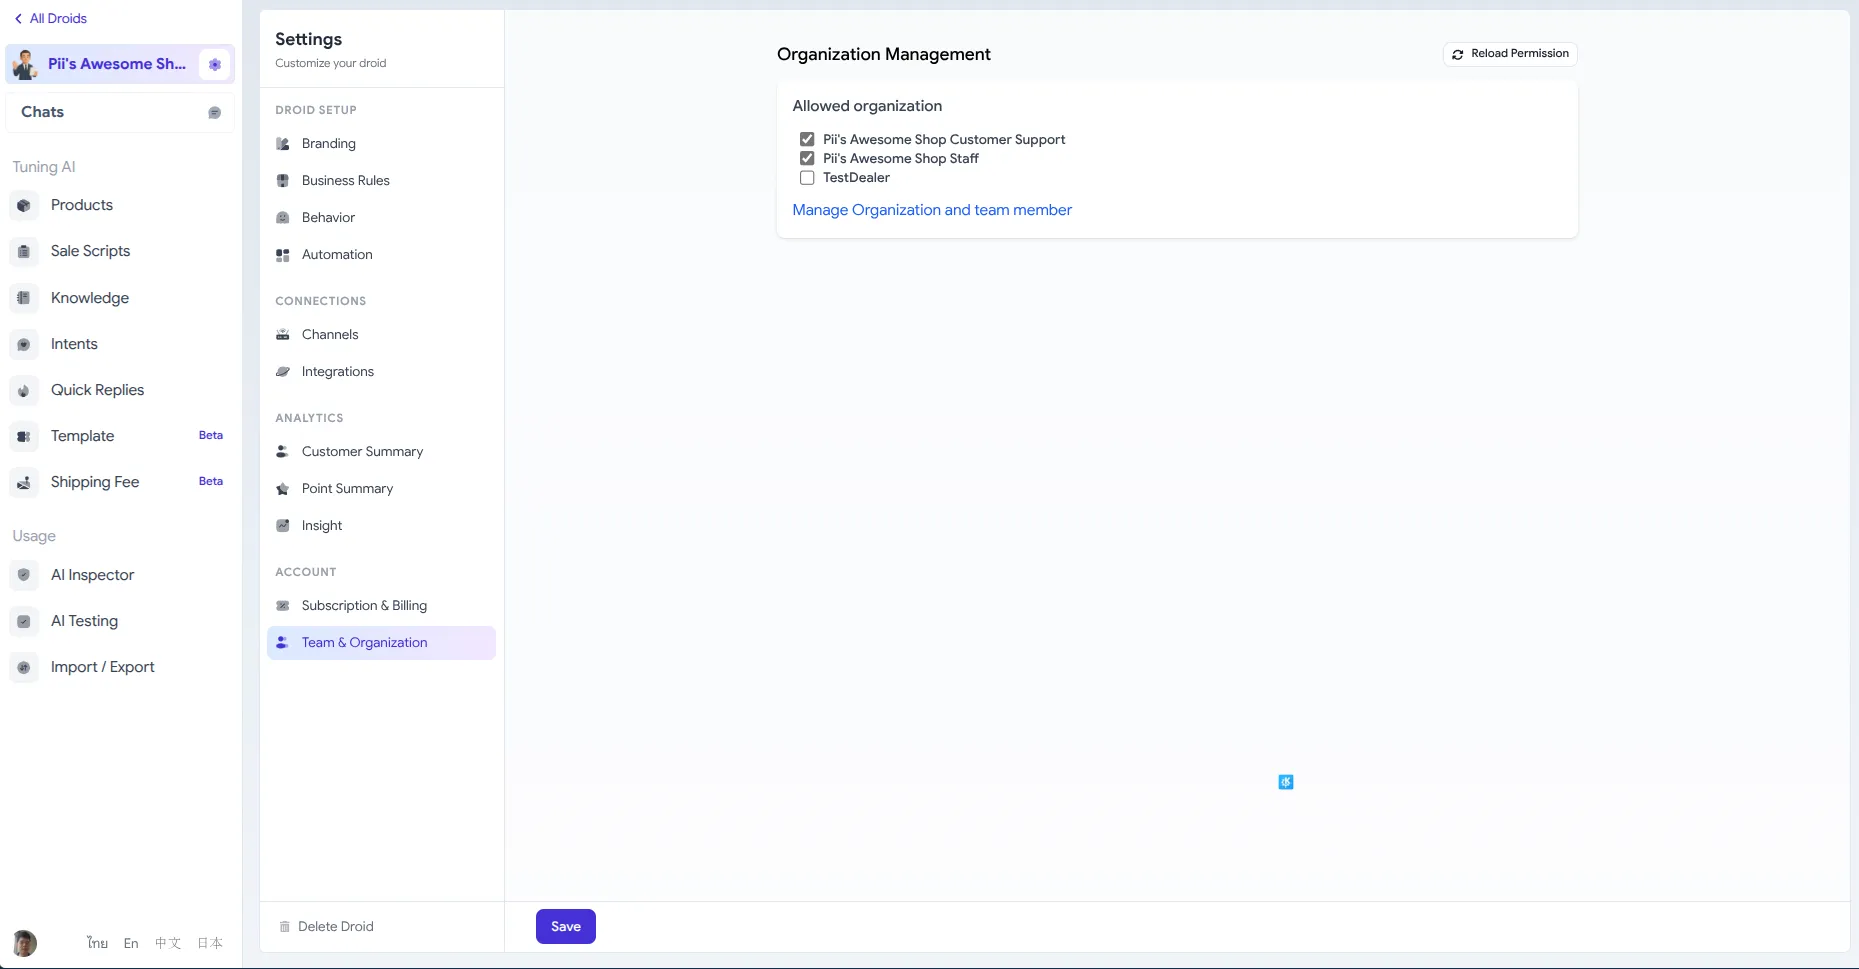This screenshot has height=969, width=1859.
Task: Click the blue floating widget icon
Action: click(x=1286, y=782)
